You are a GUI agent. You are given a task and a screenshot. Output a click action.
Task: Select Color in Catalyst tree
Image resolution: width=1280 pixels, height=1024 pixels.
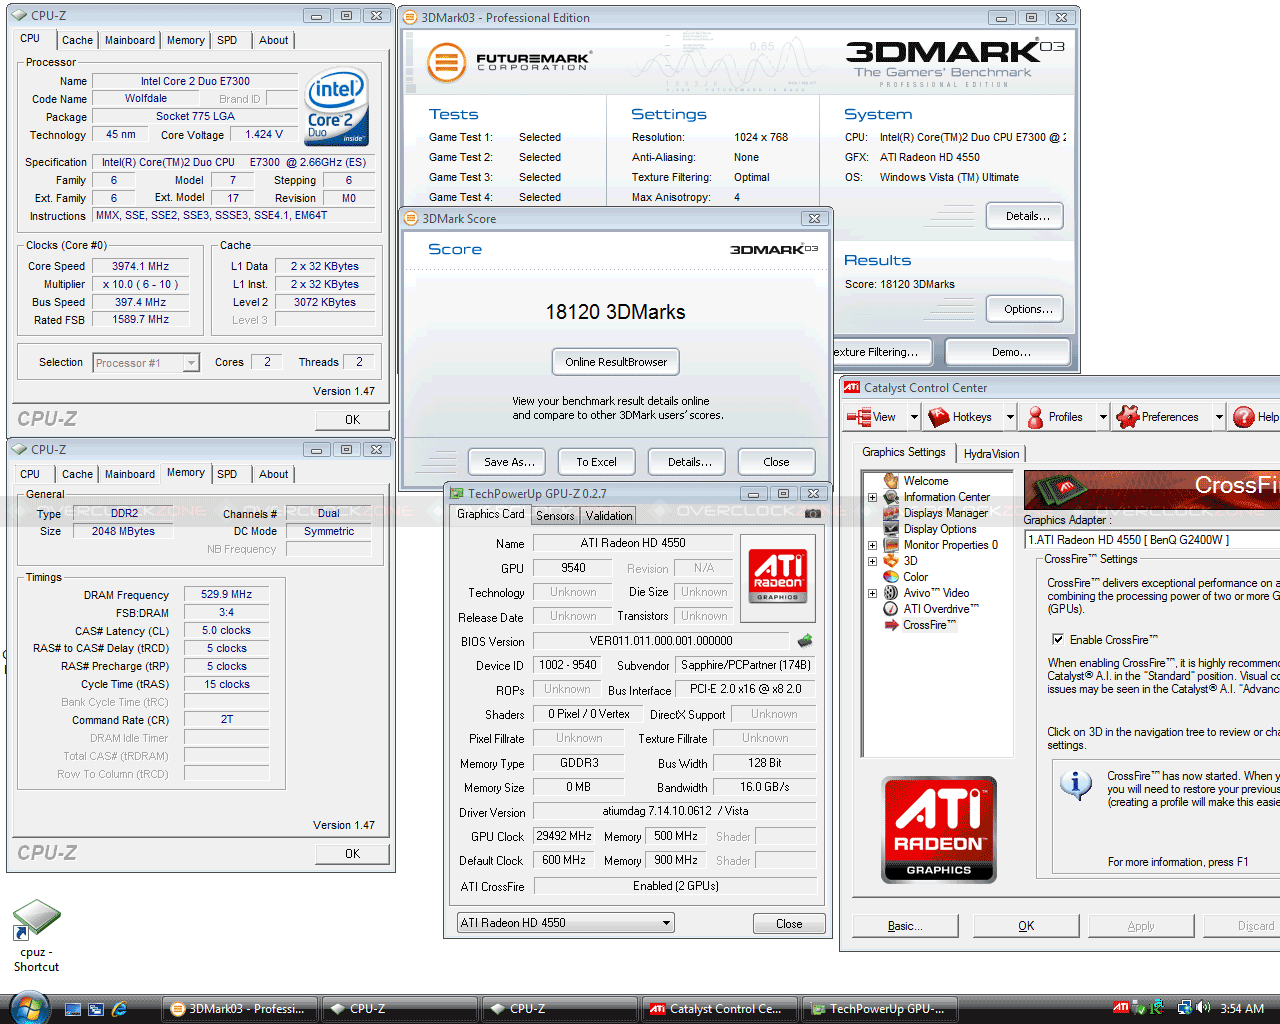point(915,577)
